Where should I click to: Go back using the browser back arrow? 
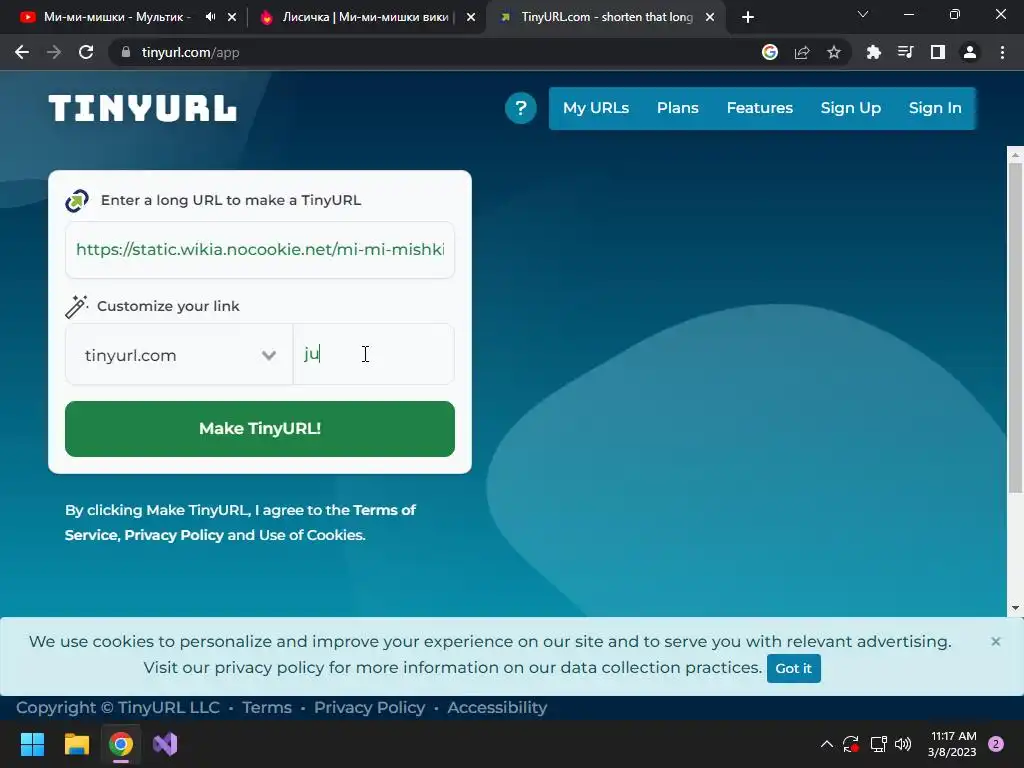click(22, 52)
